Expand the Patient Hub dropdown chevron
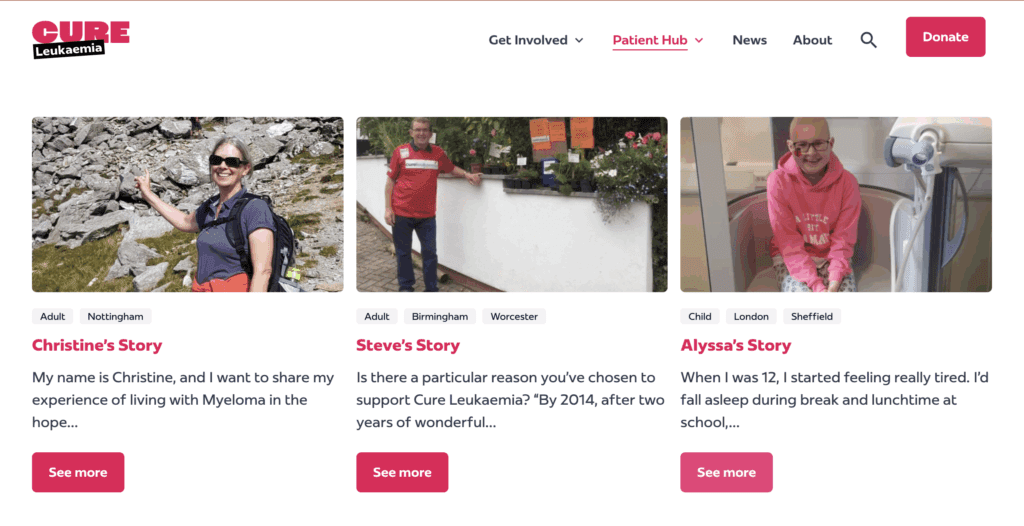The height and width of the screenshot is (526, 1024). [x=699, y=41]
